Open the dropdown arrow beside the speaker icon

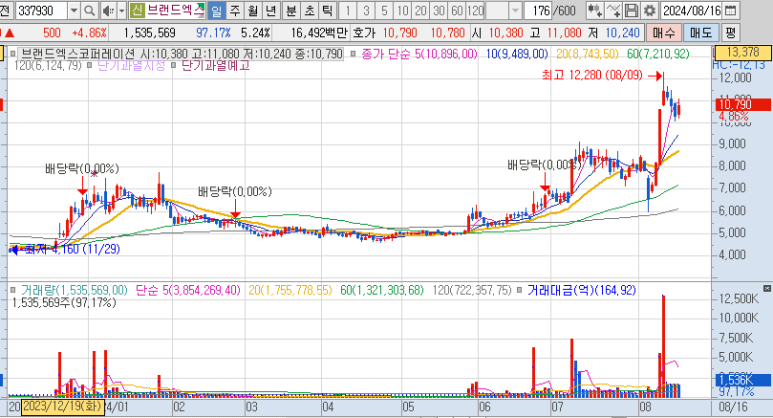coord(121,10)
